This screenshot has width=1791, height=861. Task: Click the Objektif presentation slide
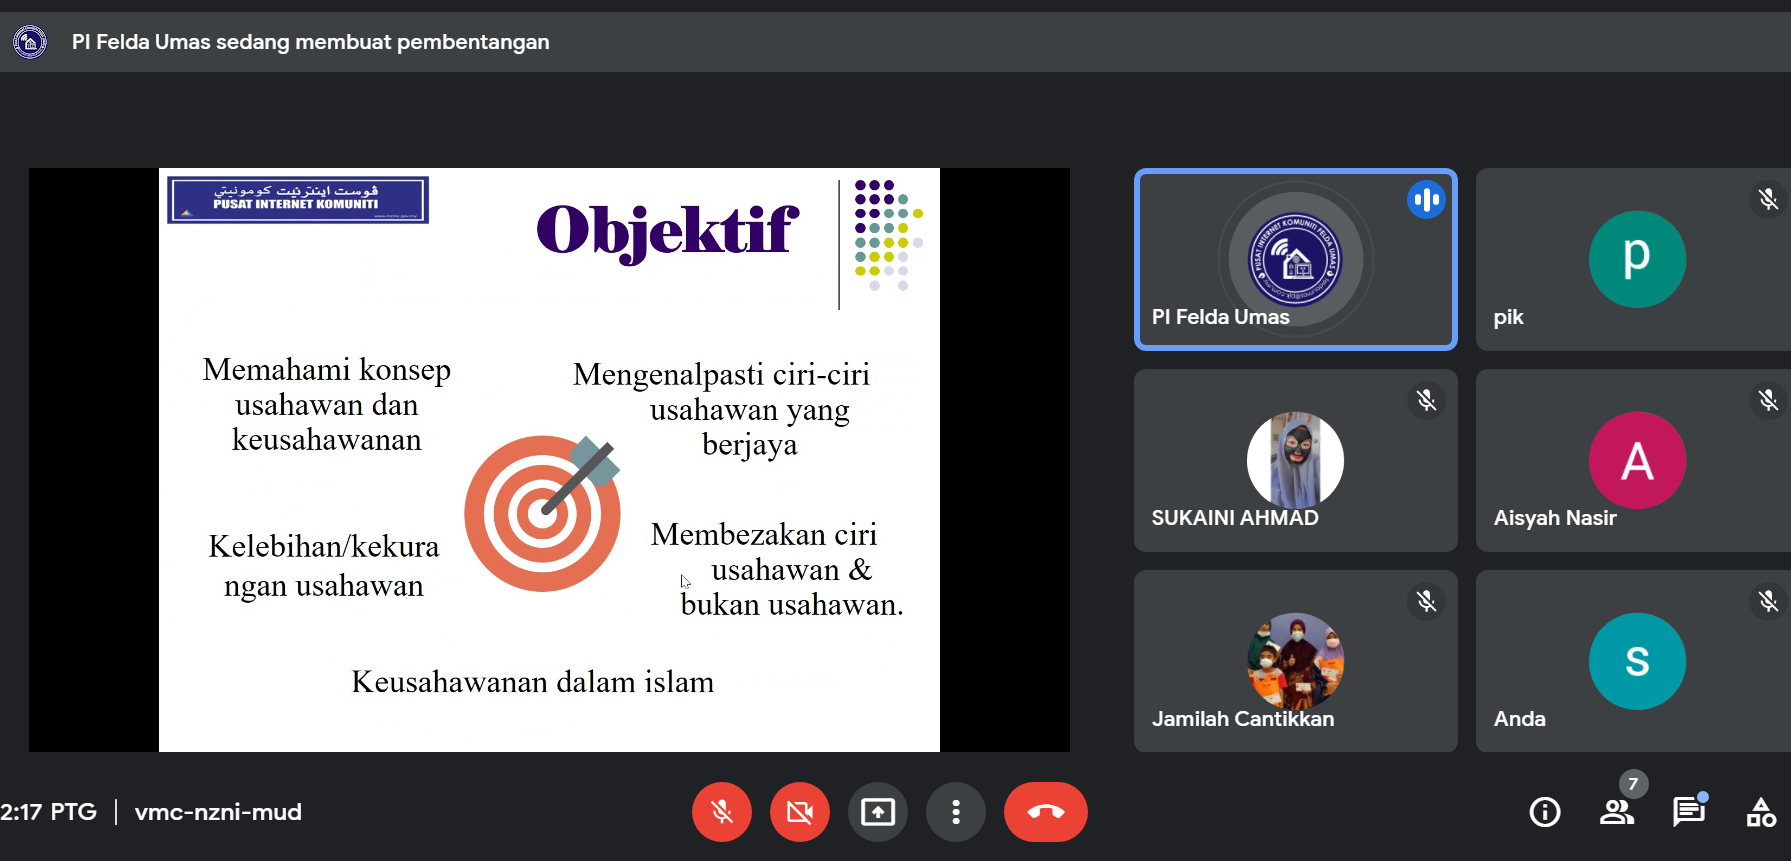pyautogui.click(x=549, y=460)
